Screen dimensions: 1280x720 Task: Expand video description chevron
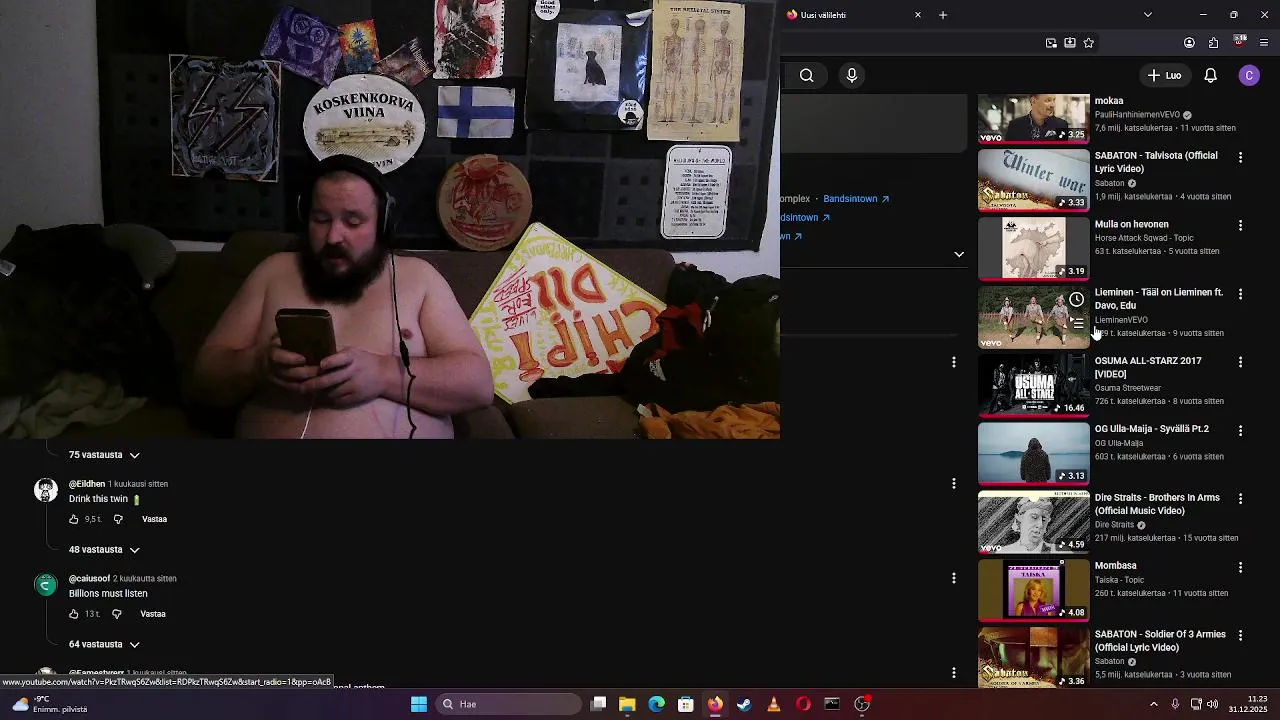[x=959, y=254]
